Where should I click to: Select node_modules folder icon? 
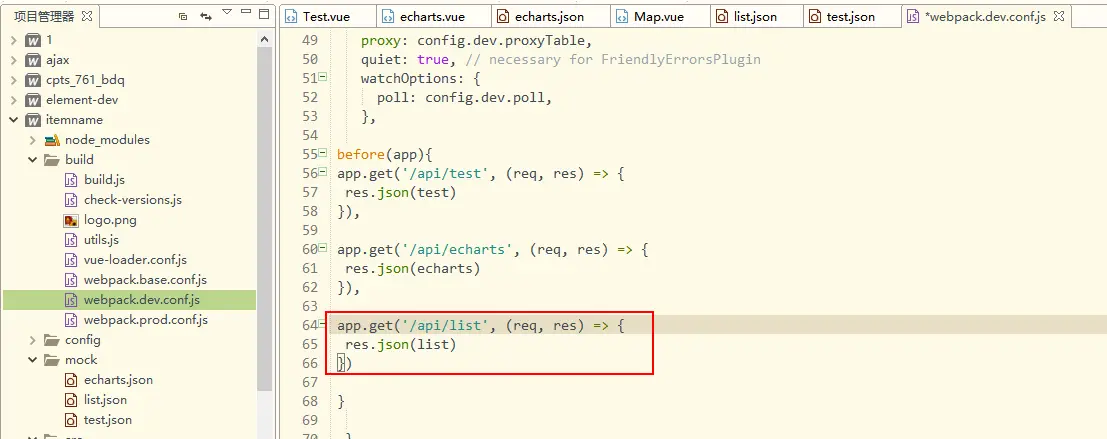click(52, 140)
